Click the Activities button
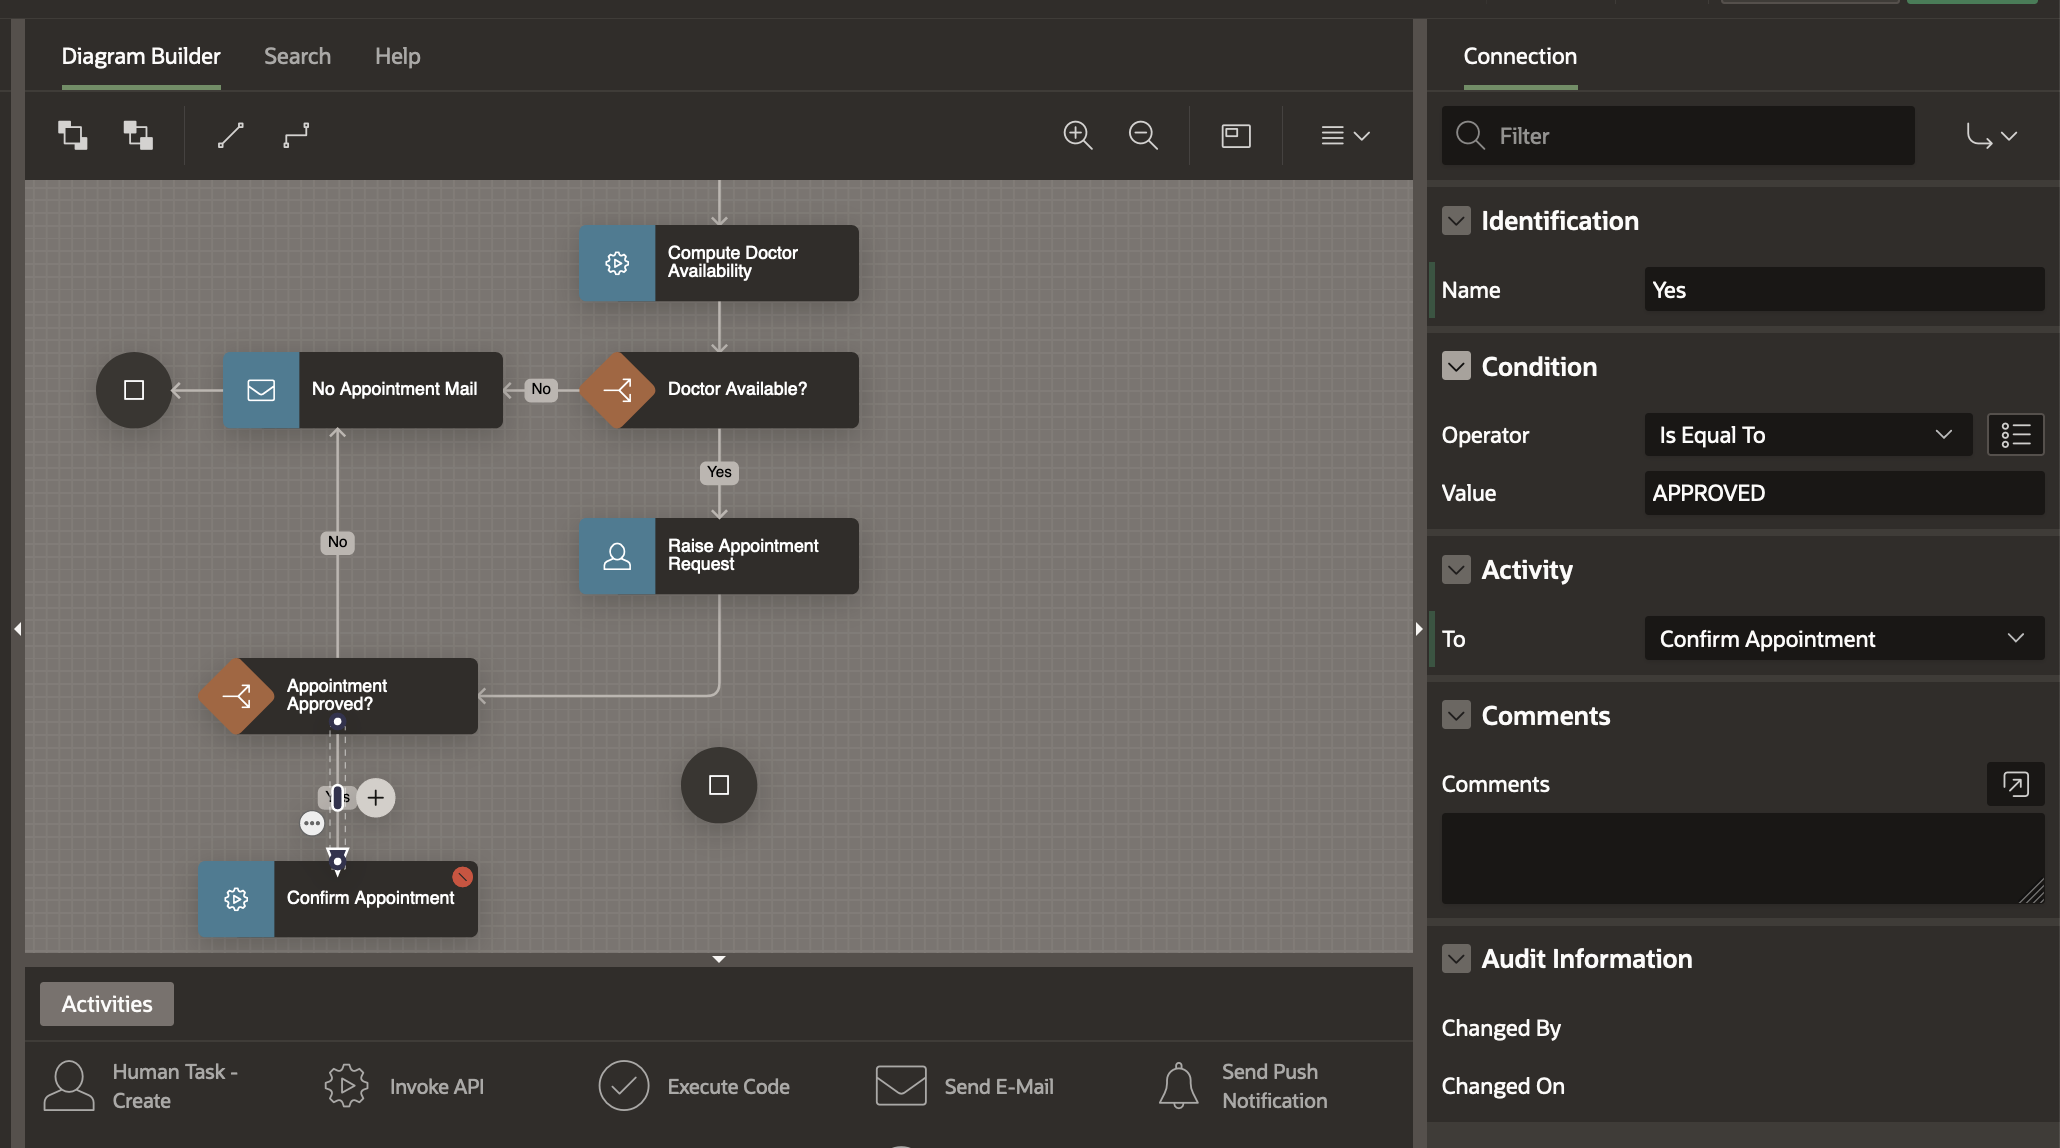The width and height of the screenshot is (2060, 1148). pyautogui.click(x=107, y=1004)
